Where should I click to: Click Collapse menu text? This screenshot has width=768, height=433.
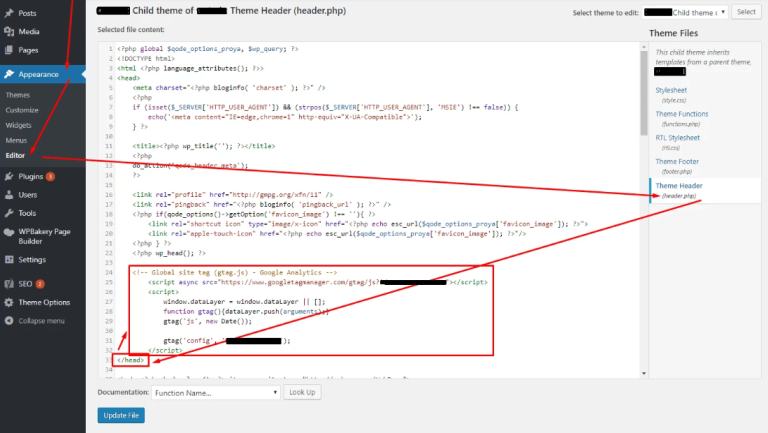[42, 321]
